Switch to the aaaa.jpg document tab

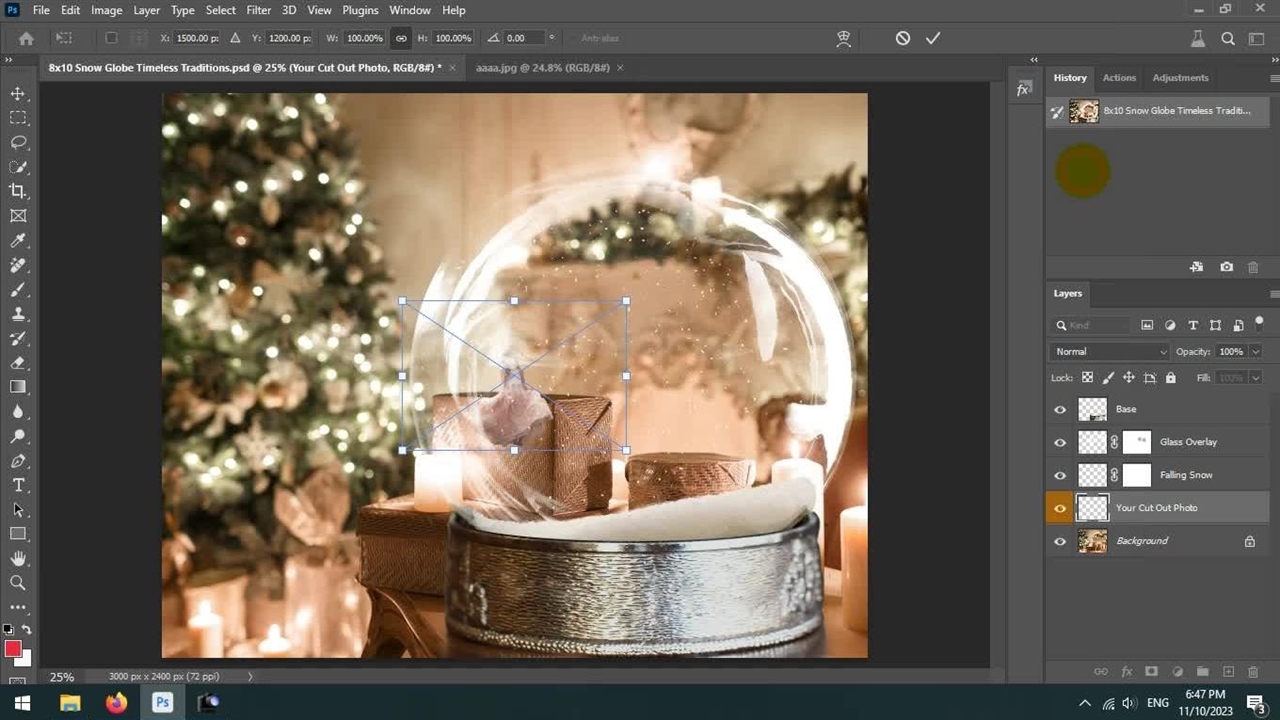pyautogui.click(x=542, y=67)
